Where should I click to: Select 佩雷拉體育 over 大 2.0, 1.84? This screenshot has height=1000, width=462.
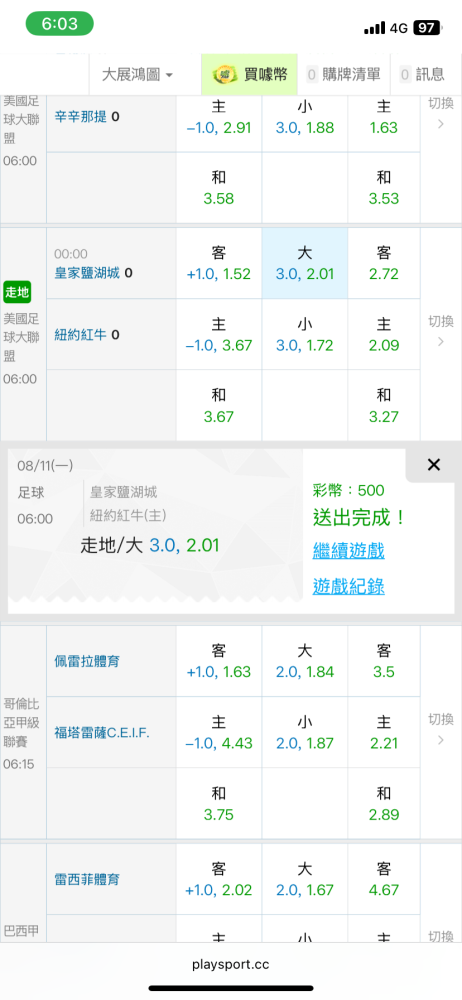(305, 661)
